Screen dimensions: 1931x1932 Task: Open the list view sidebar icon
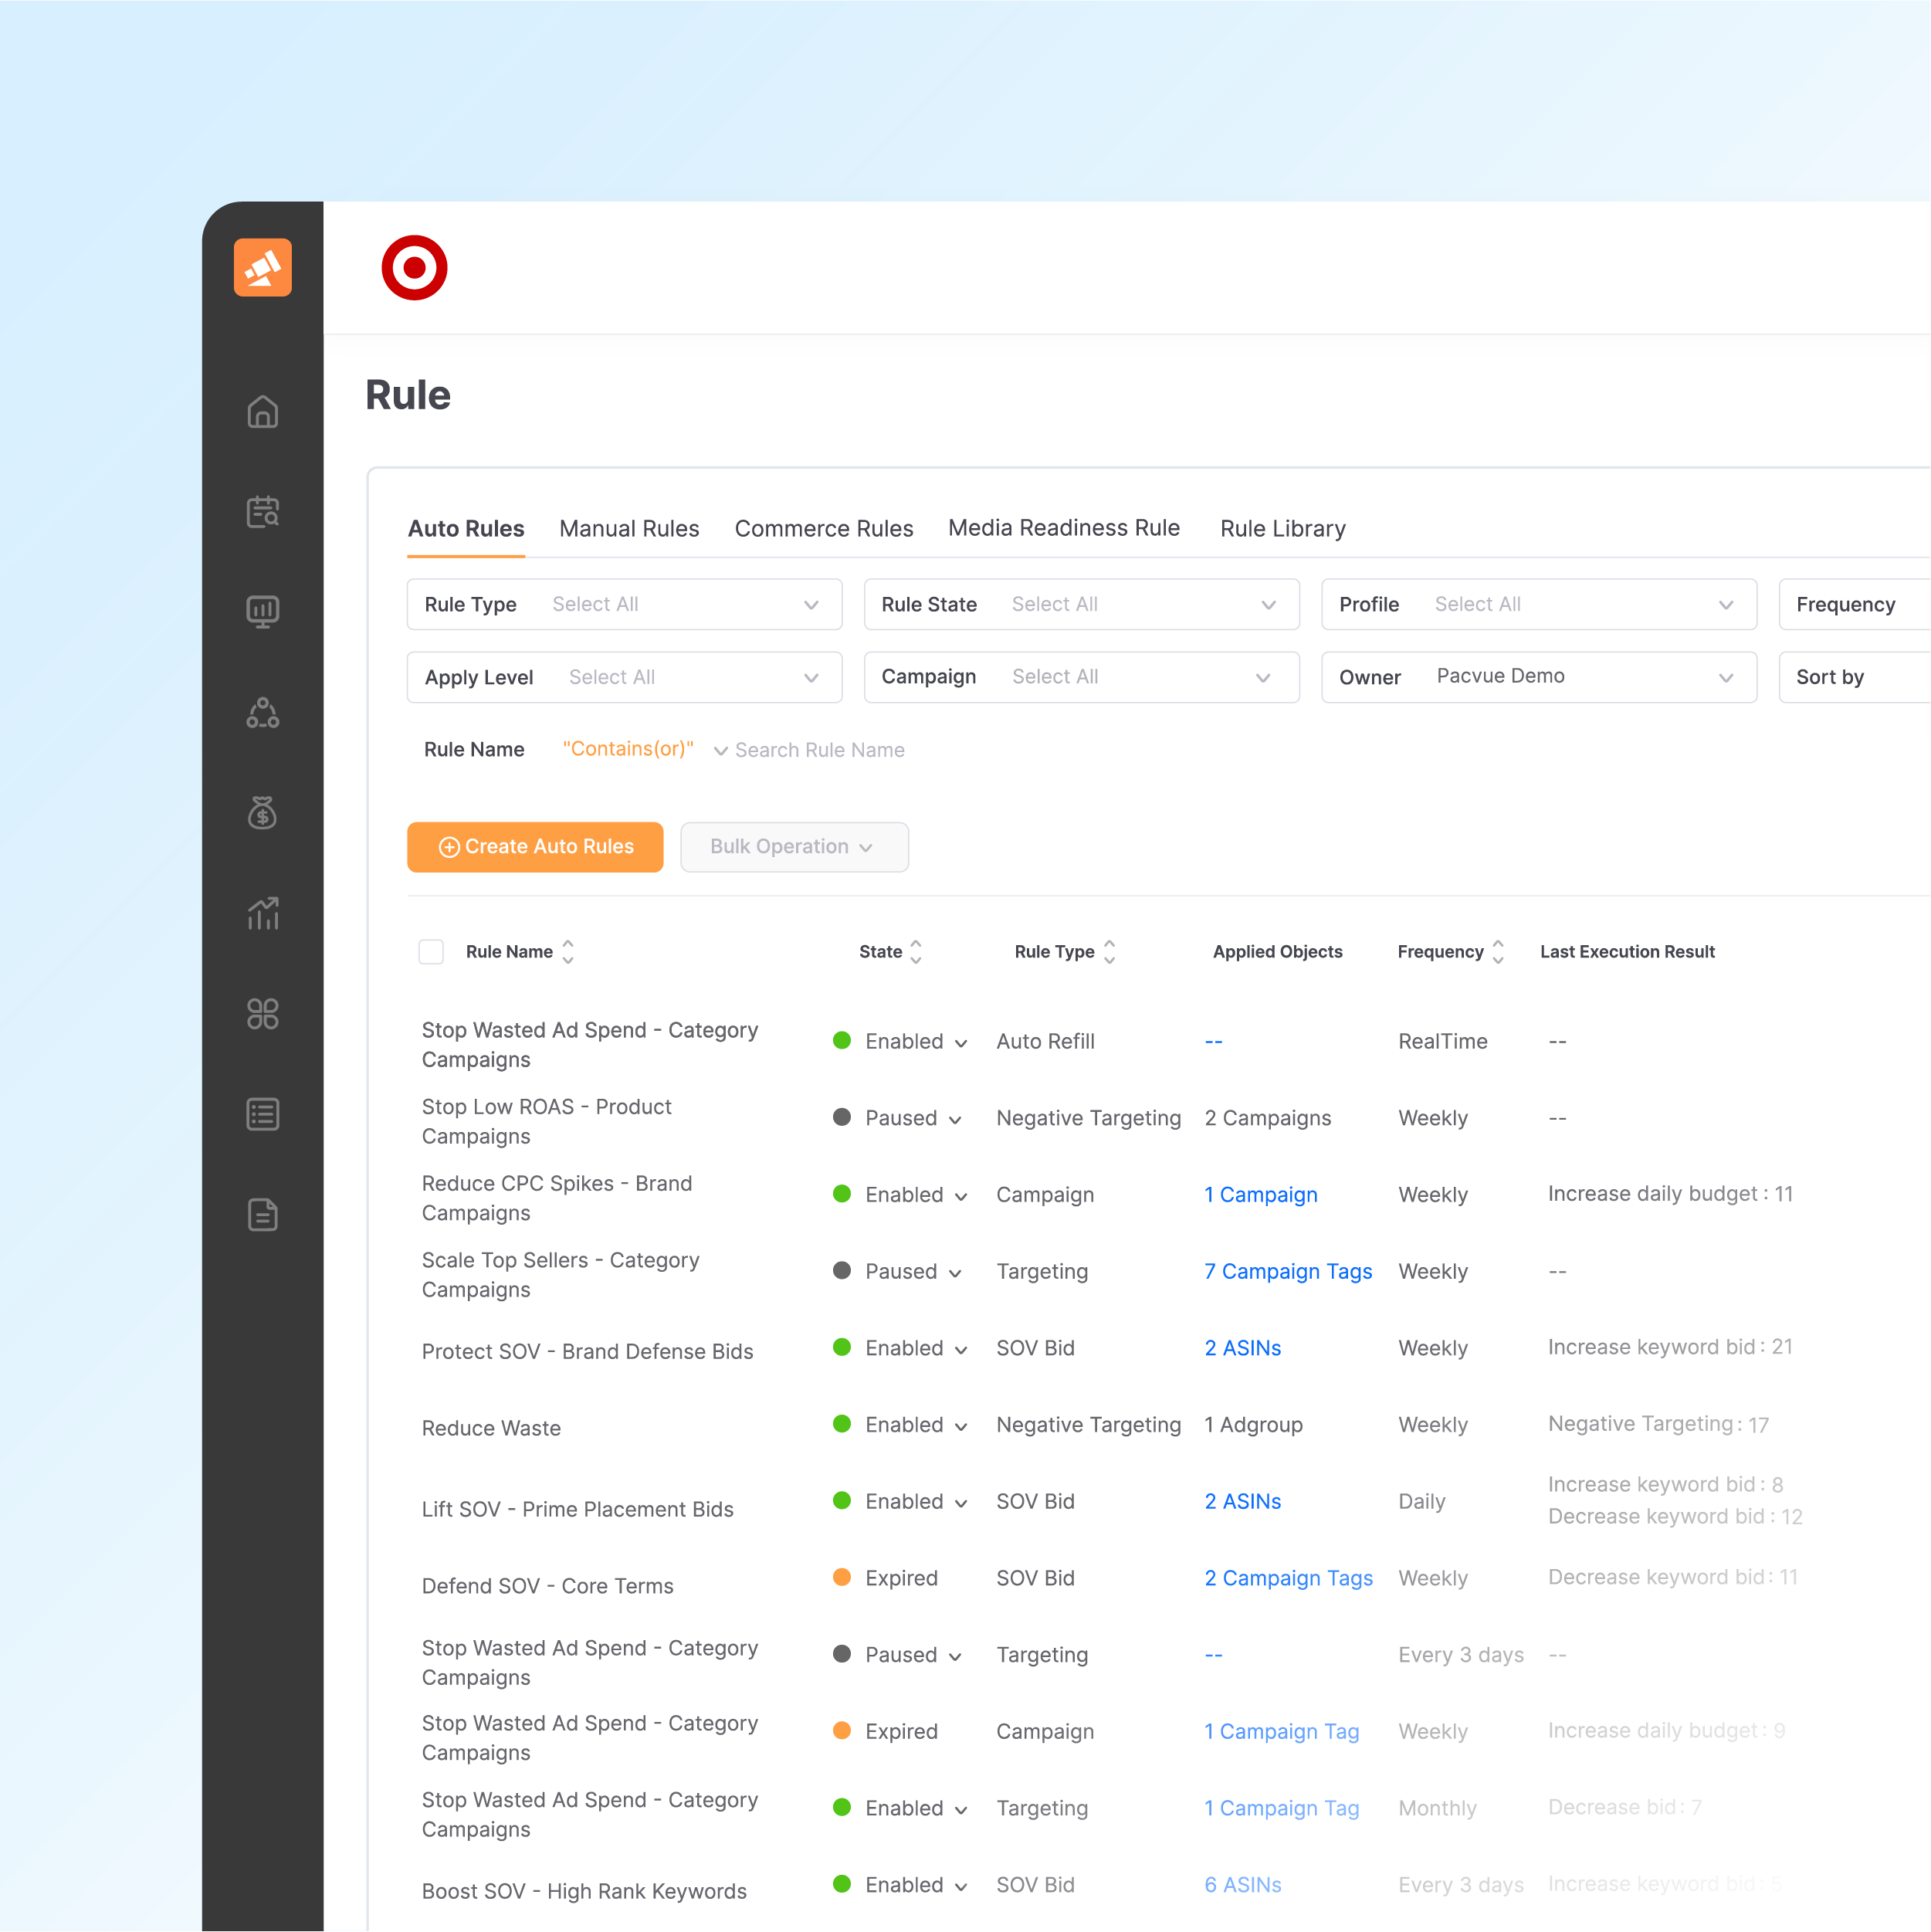click(x=263, y=1114)
